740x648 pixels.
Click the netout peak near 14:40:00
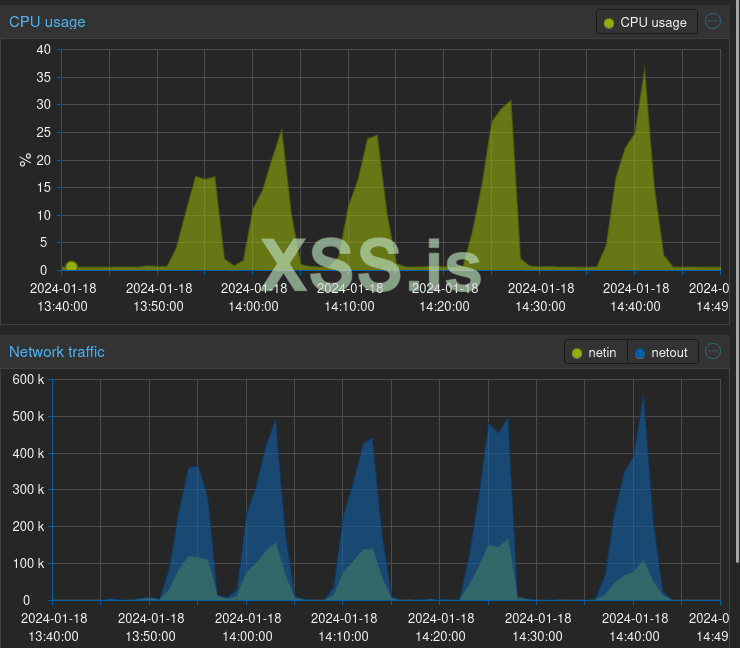(644, 393)
